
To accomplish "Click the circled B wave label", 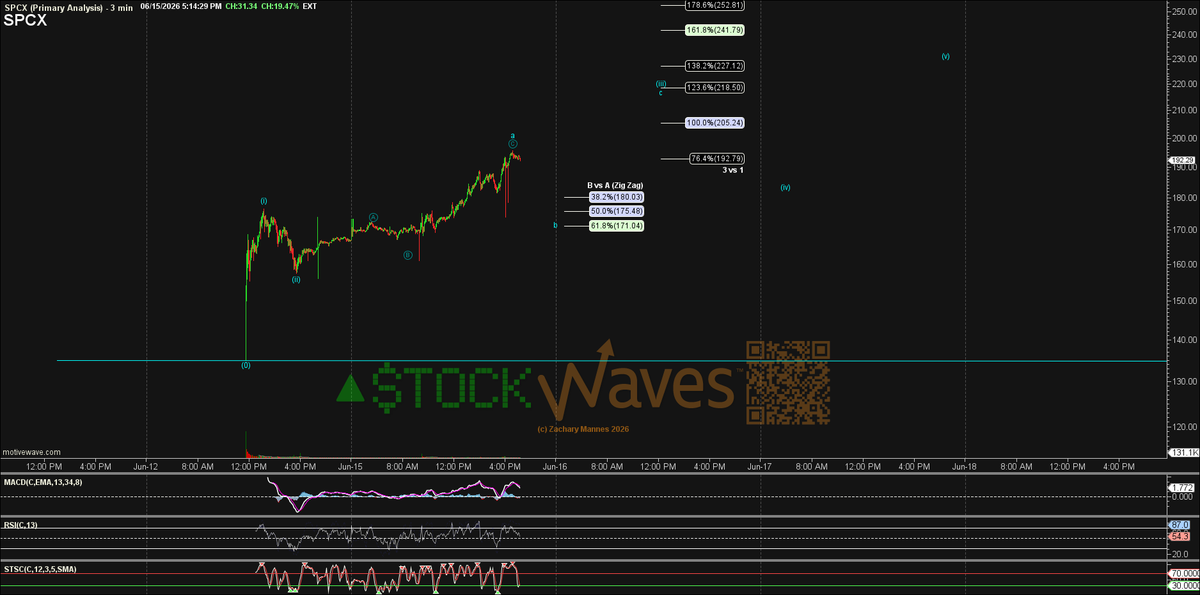I will (408, 255).
